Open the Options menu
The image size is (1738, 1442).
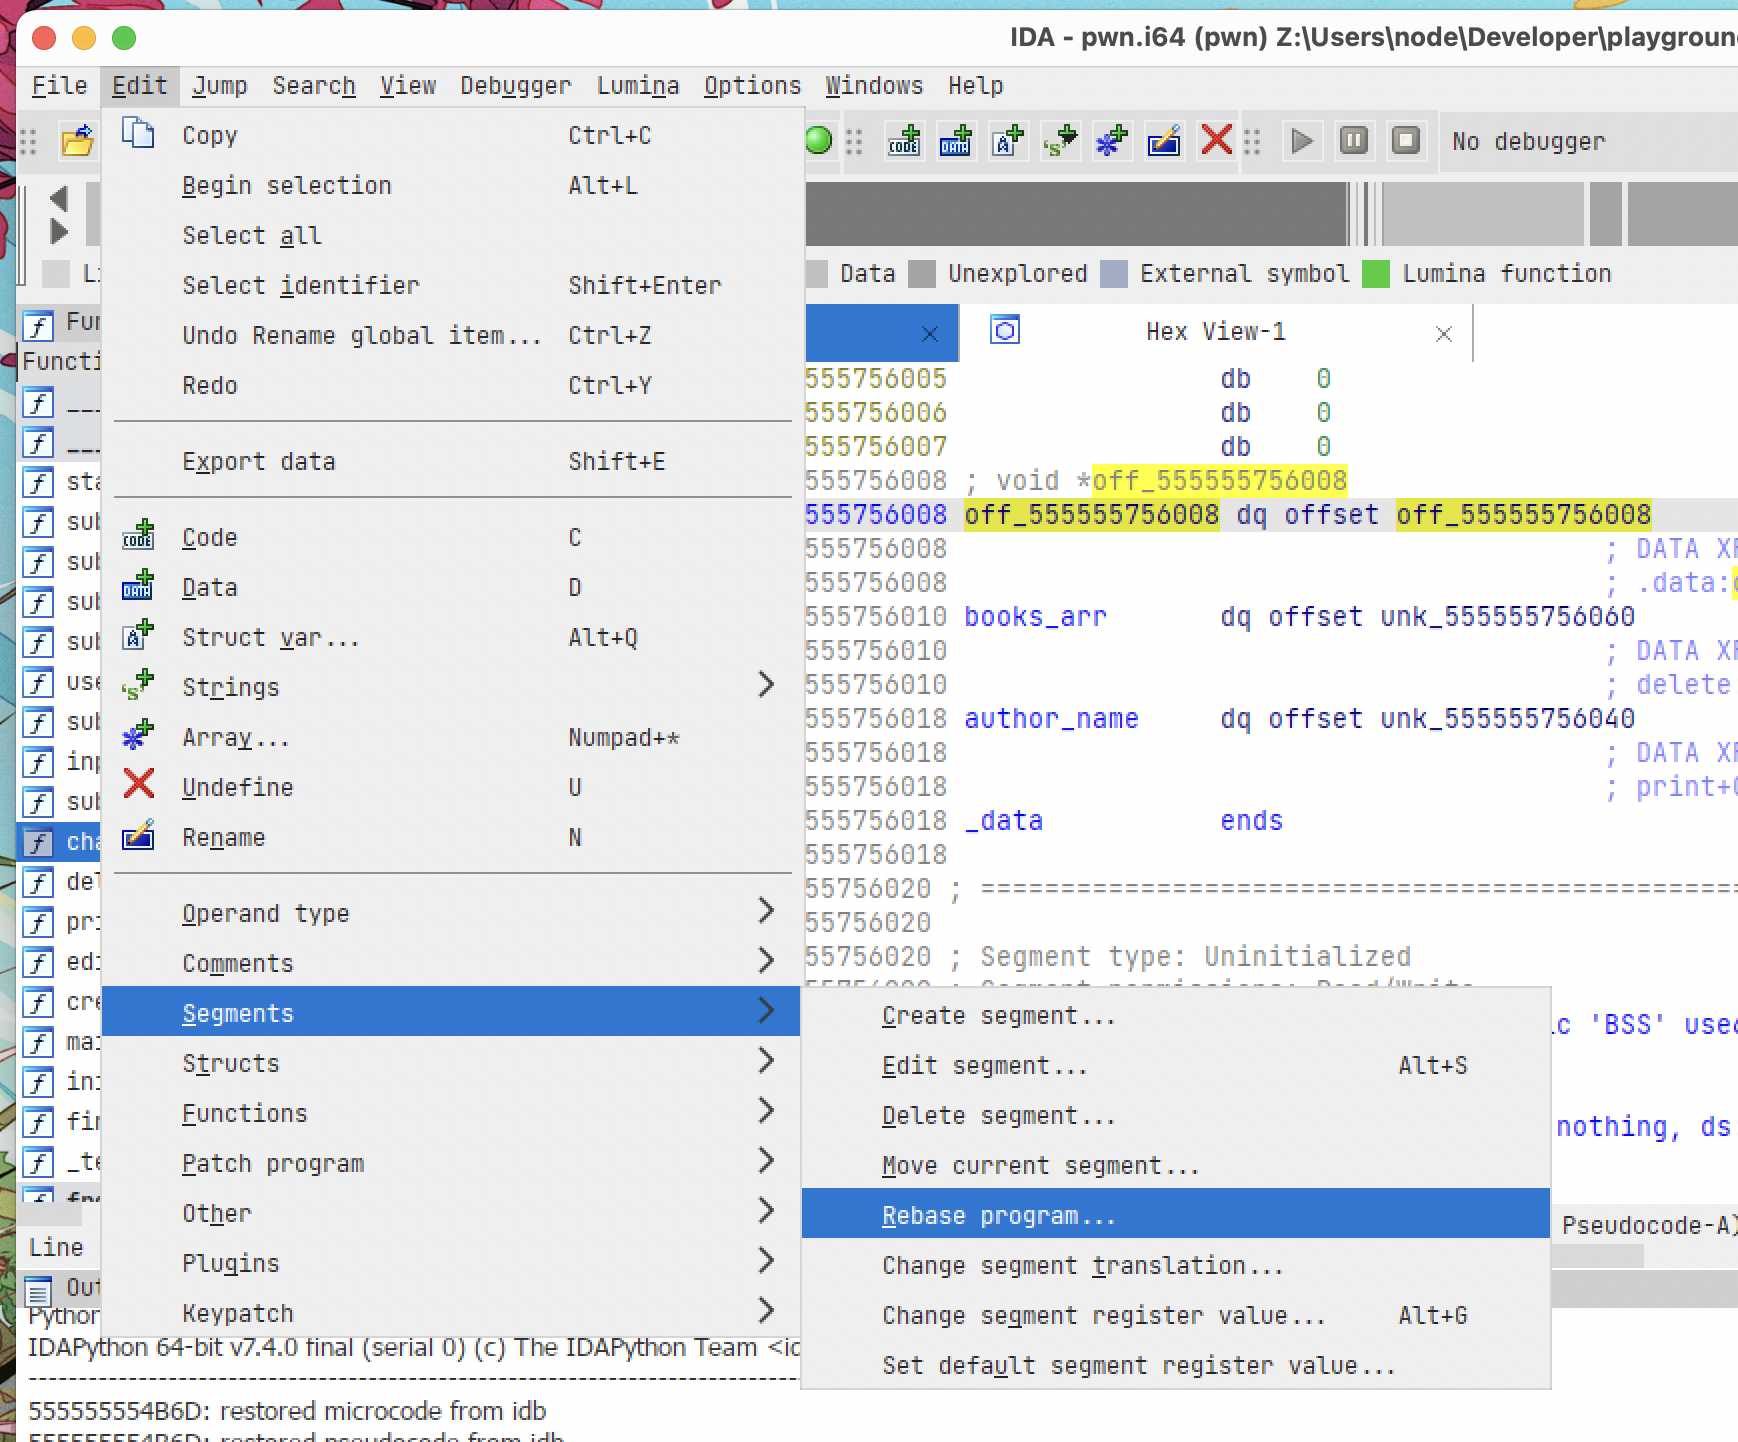click(752, 86)
